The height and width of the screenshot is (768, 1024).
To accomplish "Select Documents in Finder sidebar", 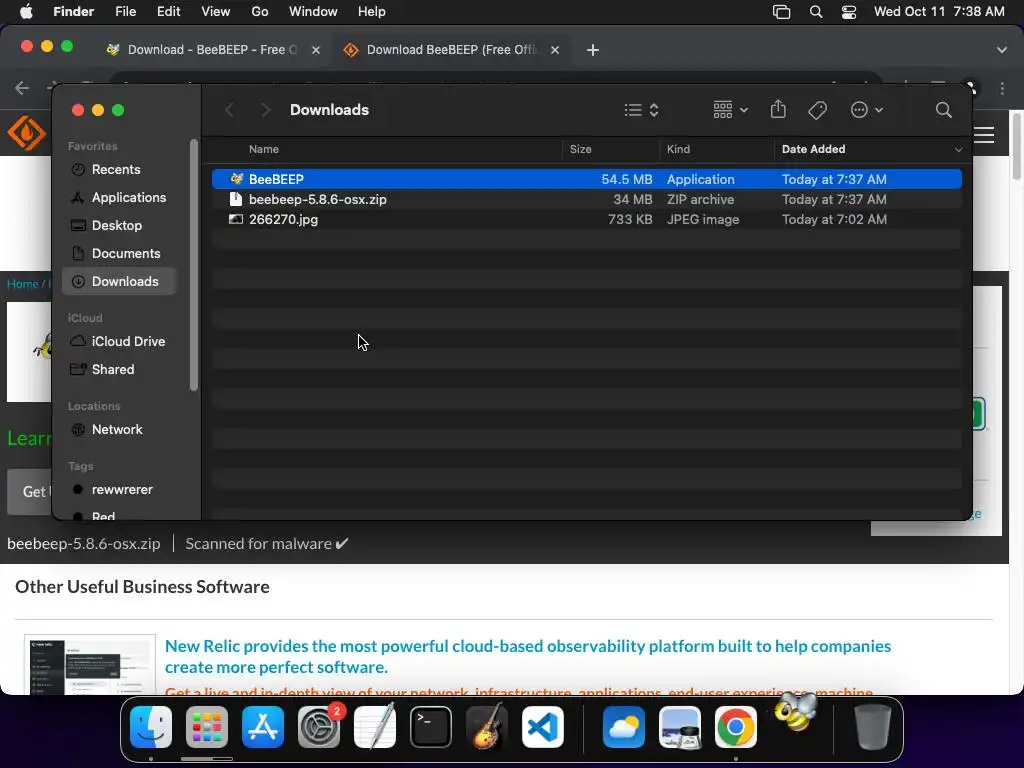I will point(119,253).
